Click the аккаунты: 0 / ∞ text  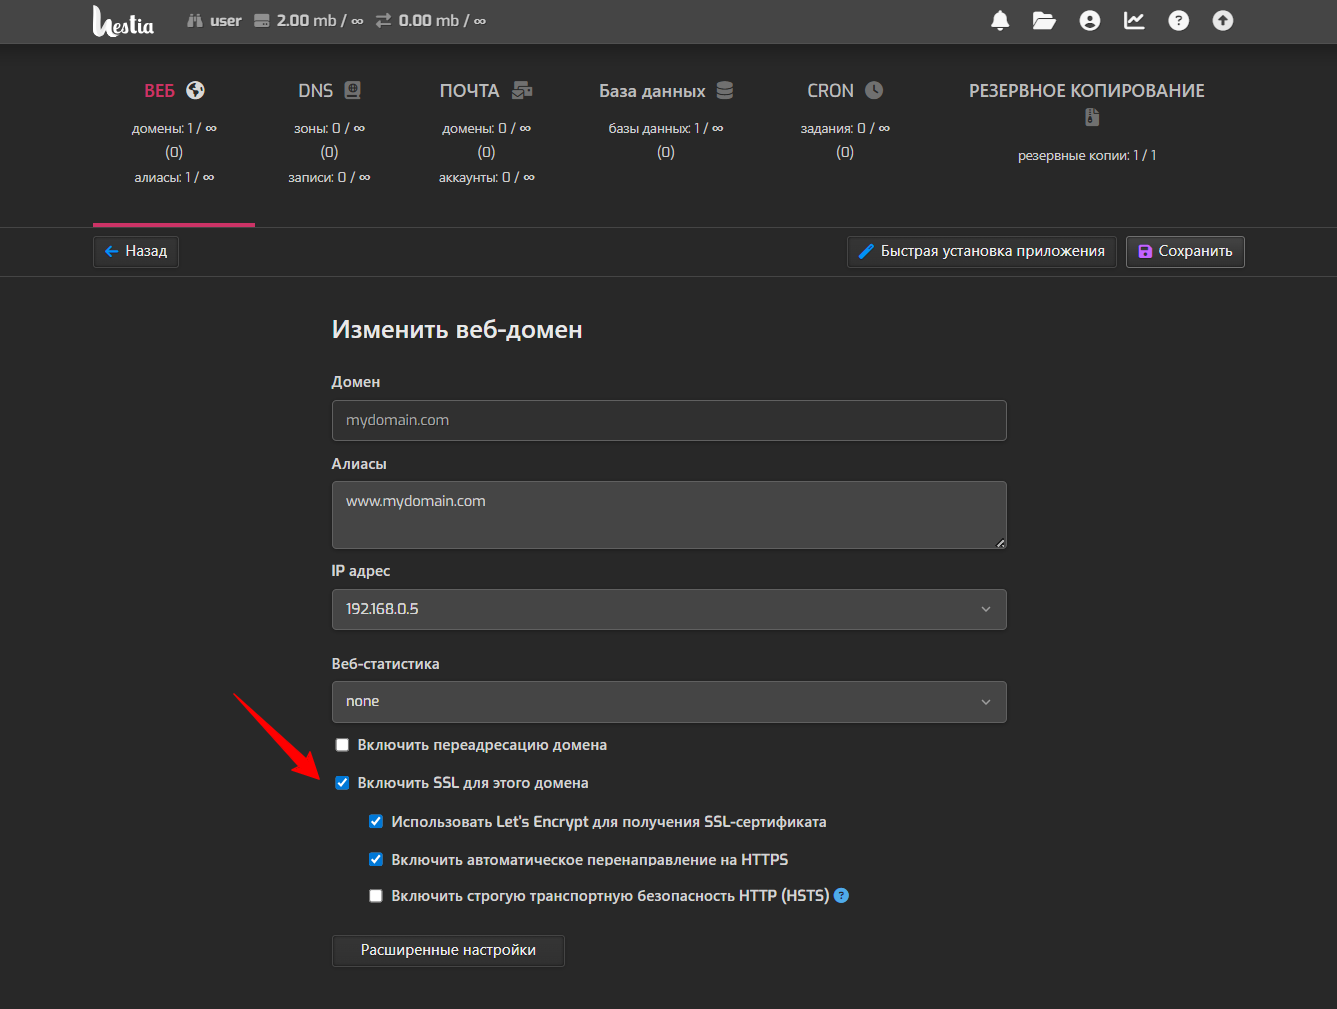click(486, 177)
